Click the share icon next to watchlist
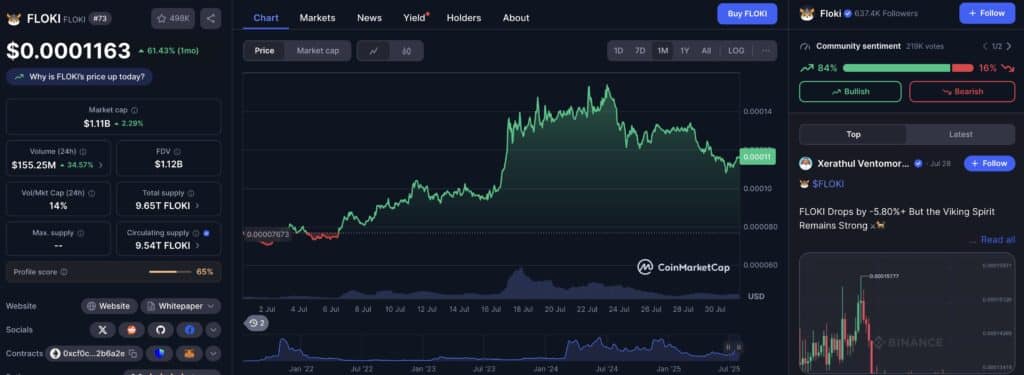Screen dimensions: 1024x375 coord(210,18)
